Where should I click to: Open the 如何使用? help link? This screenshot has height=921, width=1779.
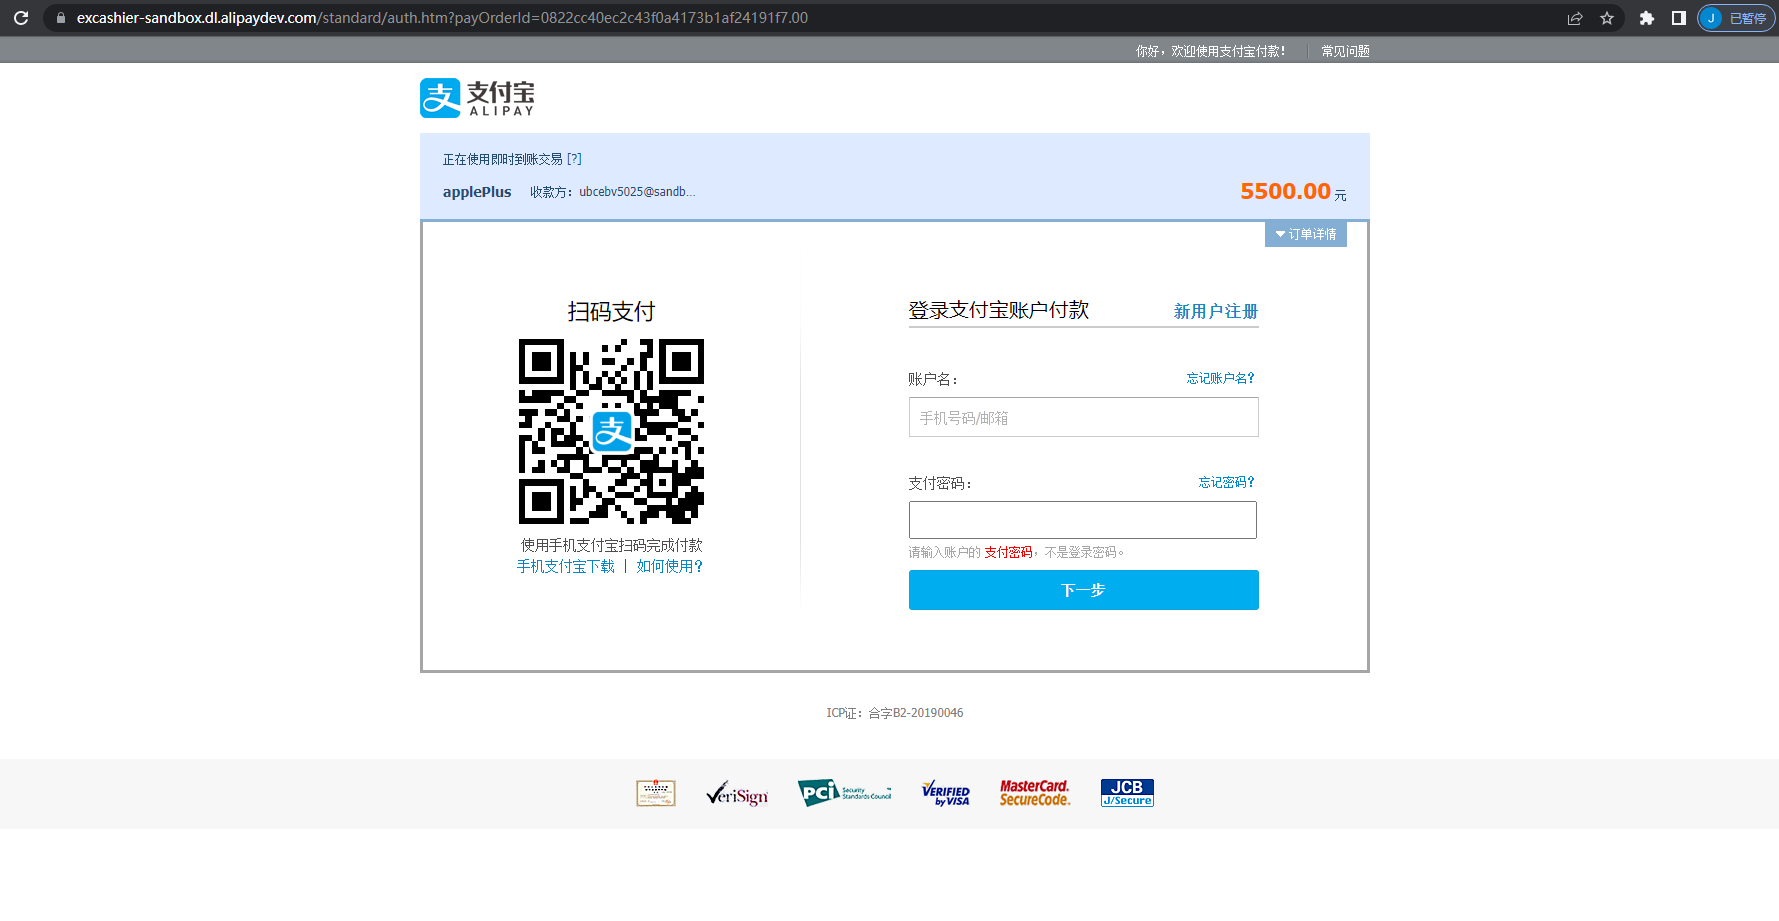coord(670,566)
